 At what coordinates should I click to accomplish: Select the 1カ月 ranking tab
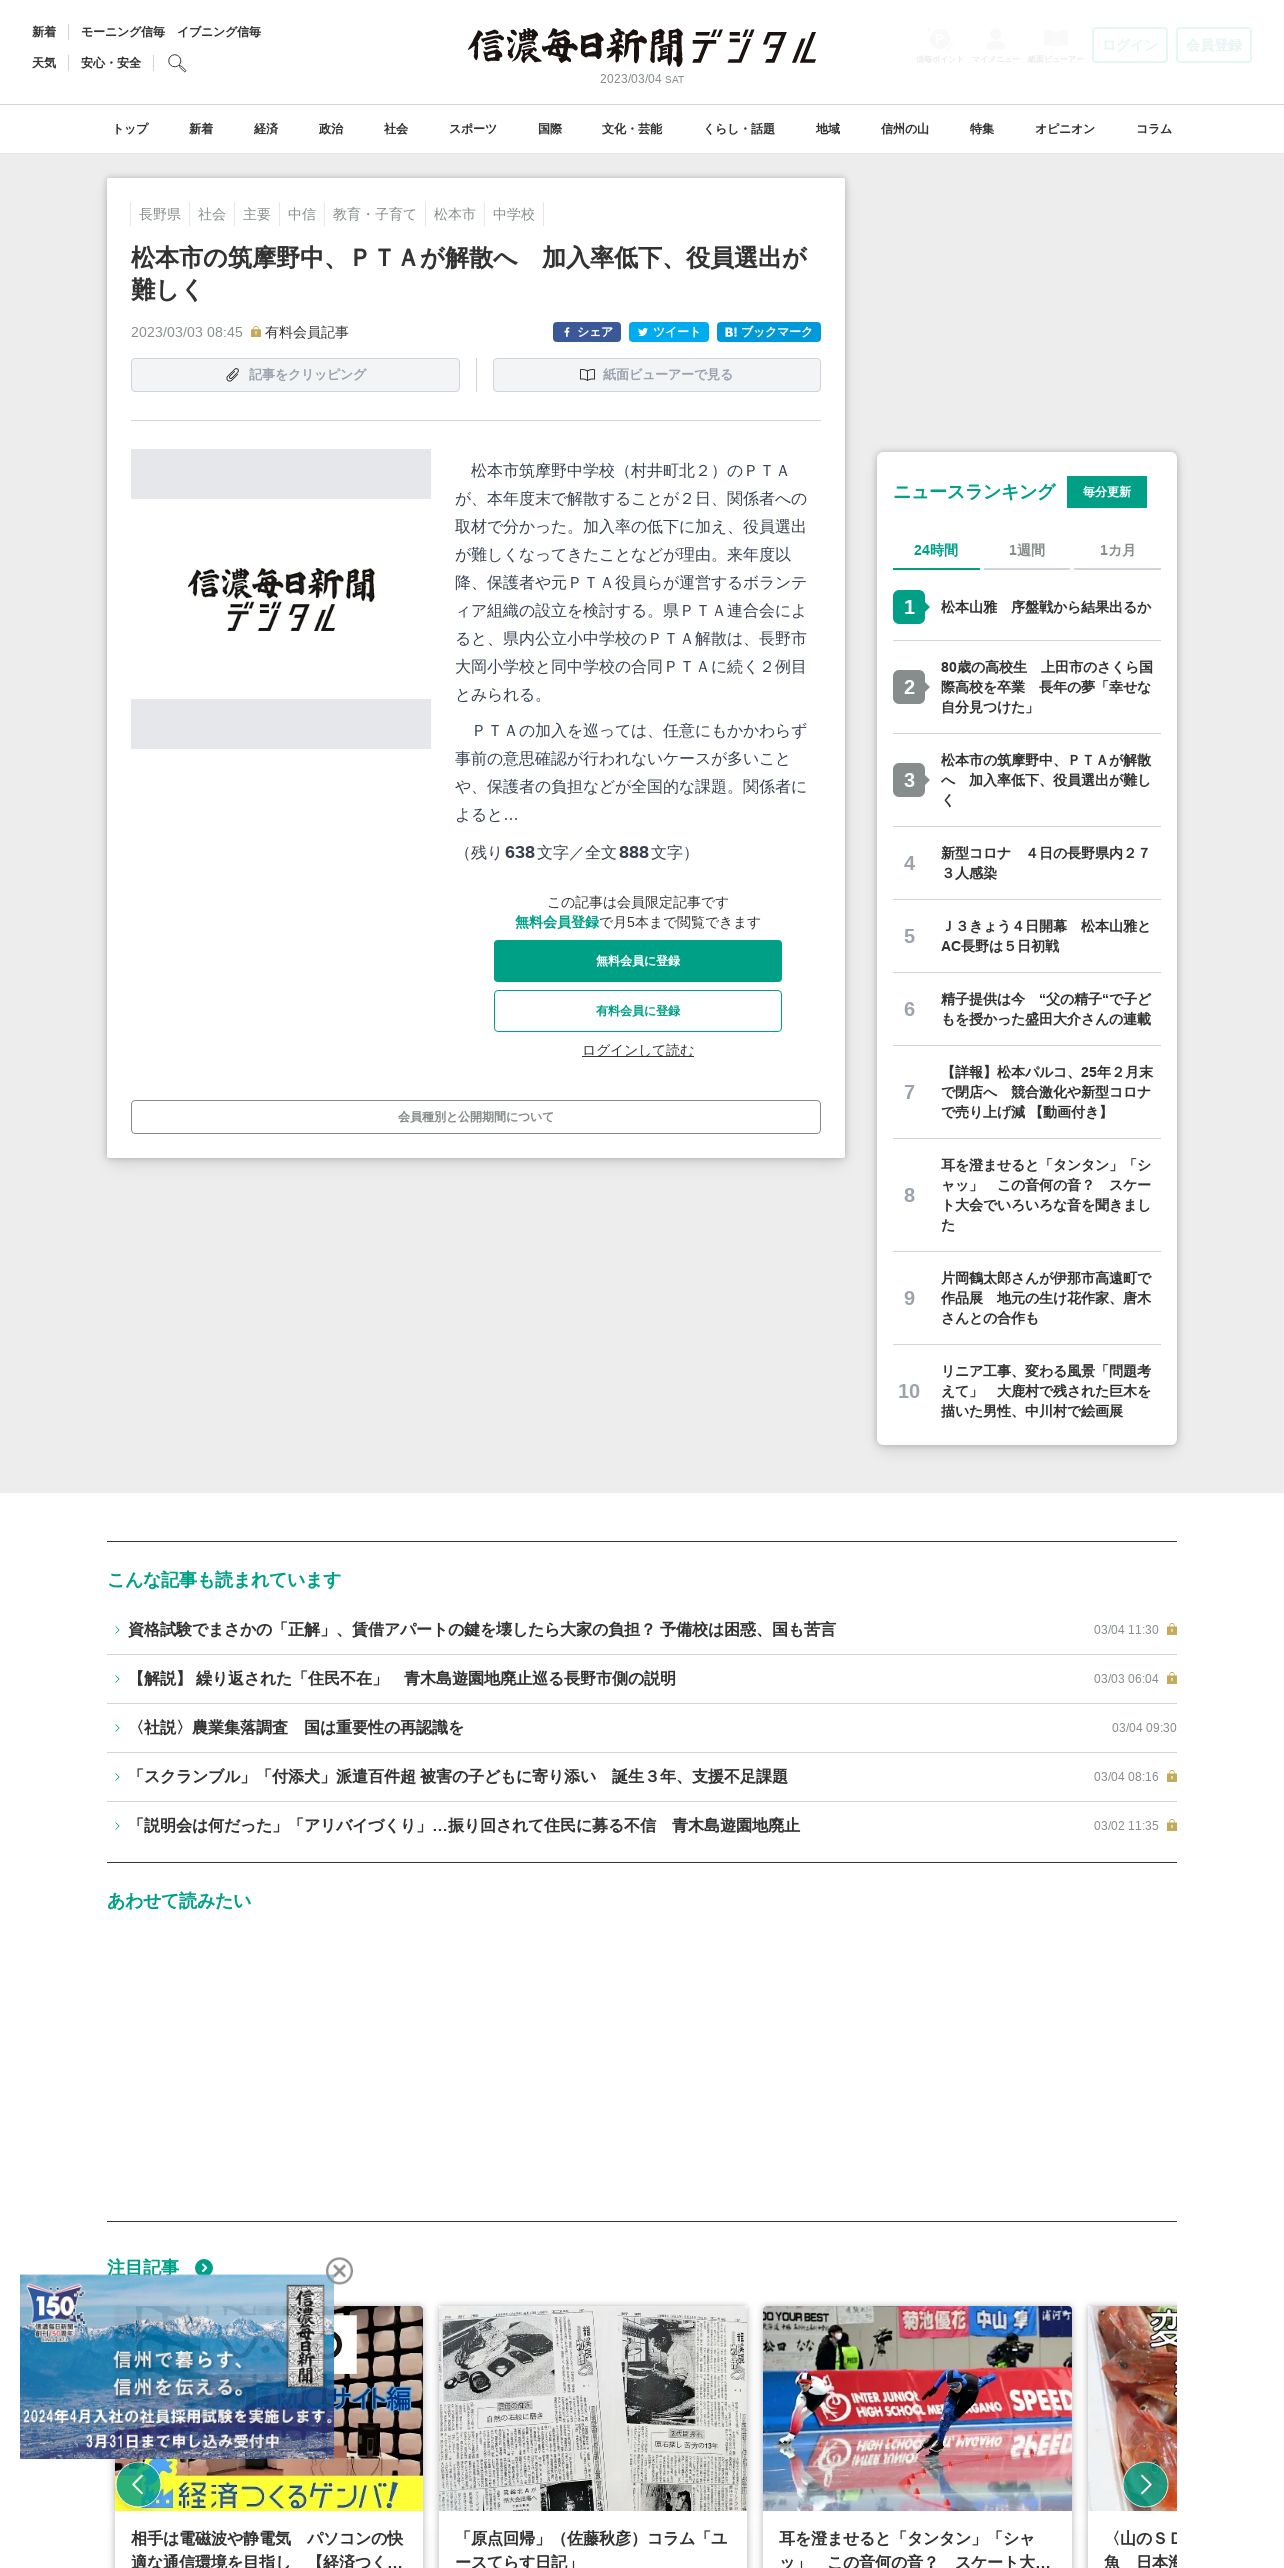tap(1117, 551)
